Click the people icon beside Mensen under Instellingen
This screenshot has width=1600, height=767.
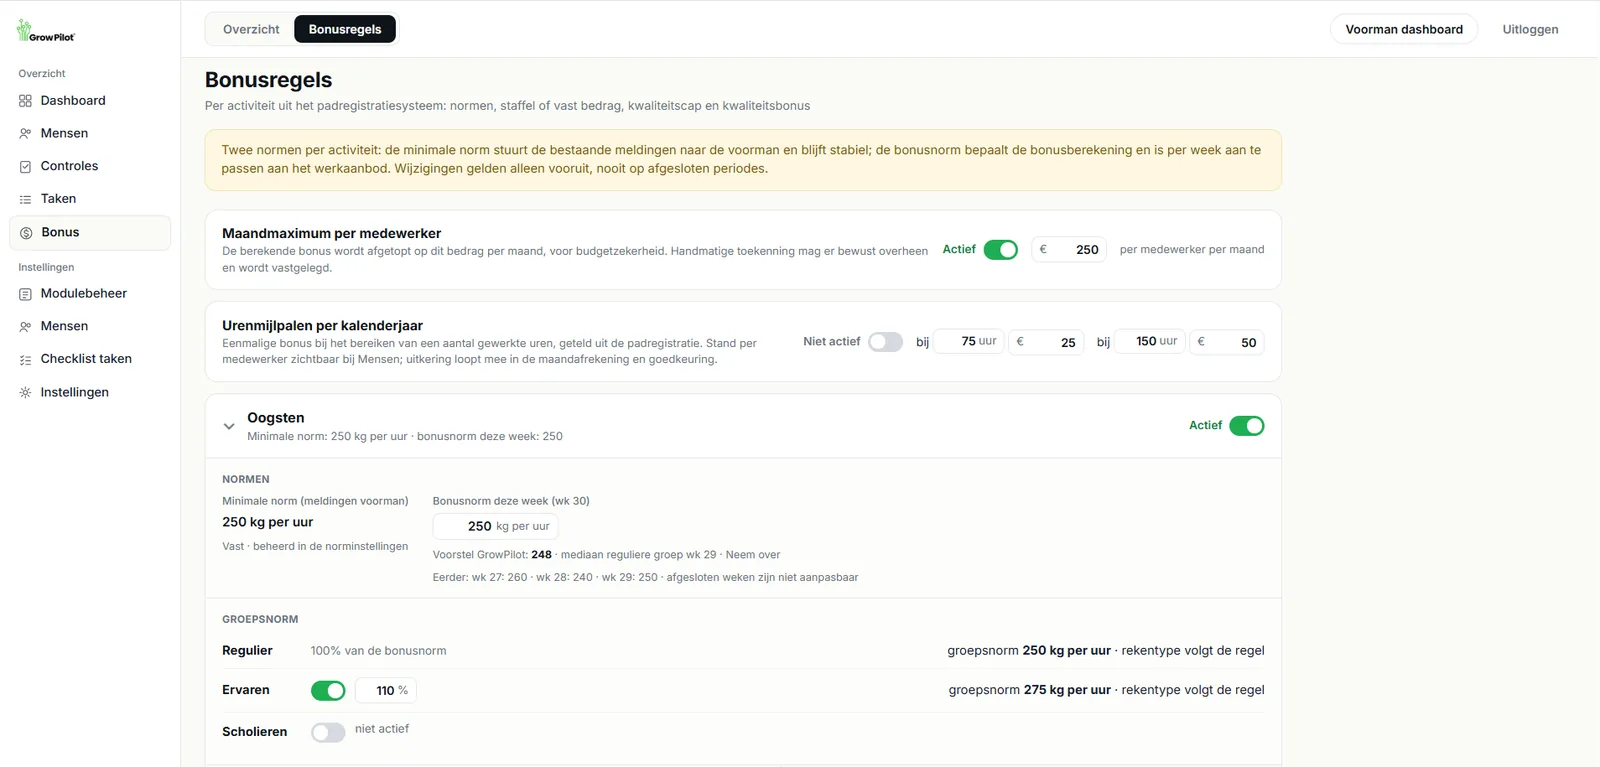pyautogui.click(x=25, y=326)
